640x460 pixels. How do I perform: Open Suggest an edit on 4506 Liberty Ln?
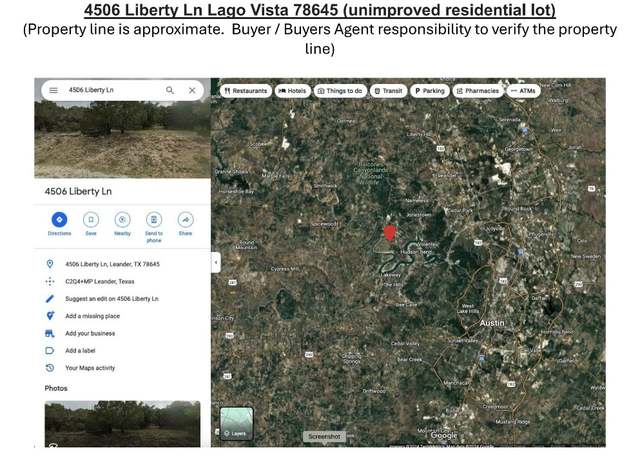(112, 299)
